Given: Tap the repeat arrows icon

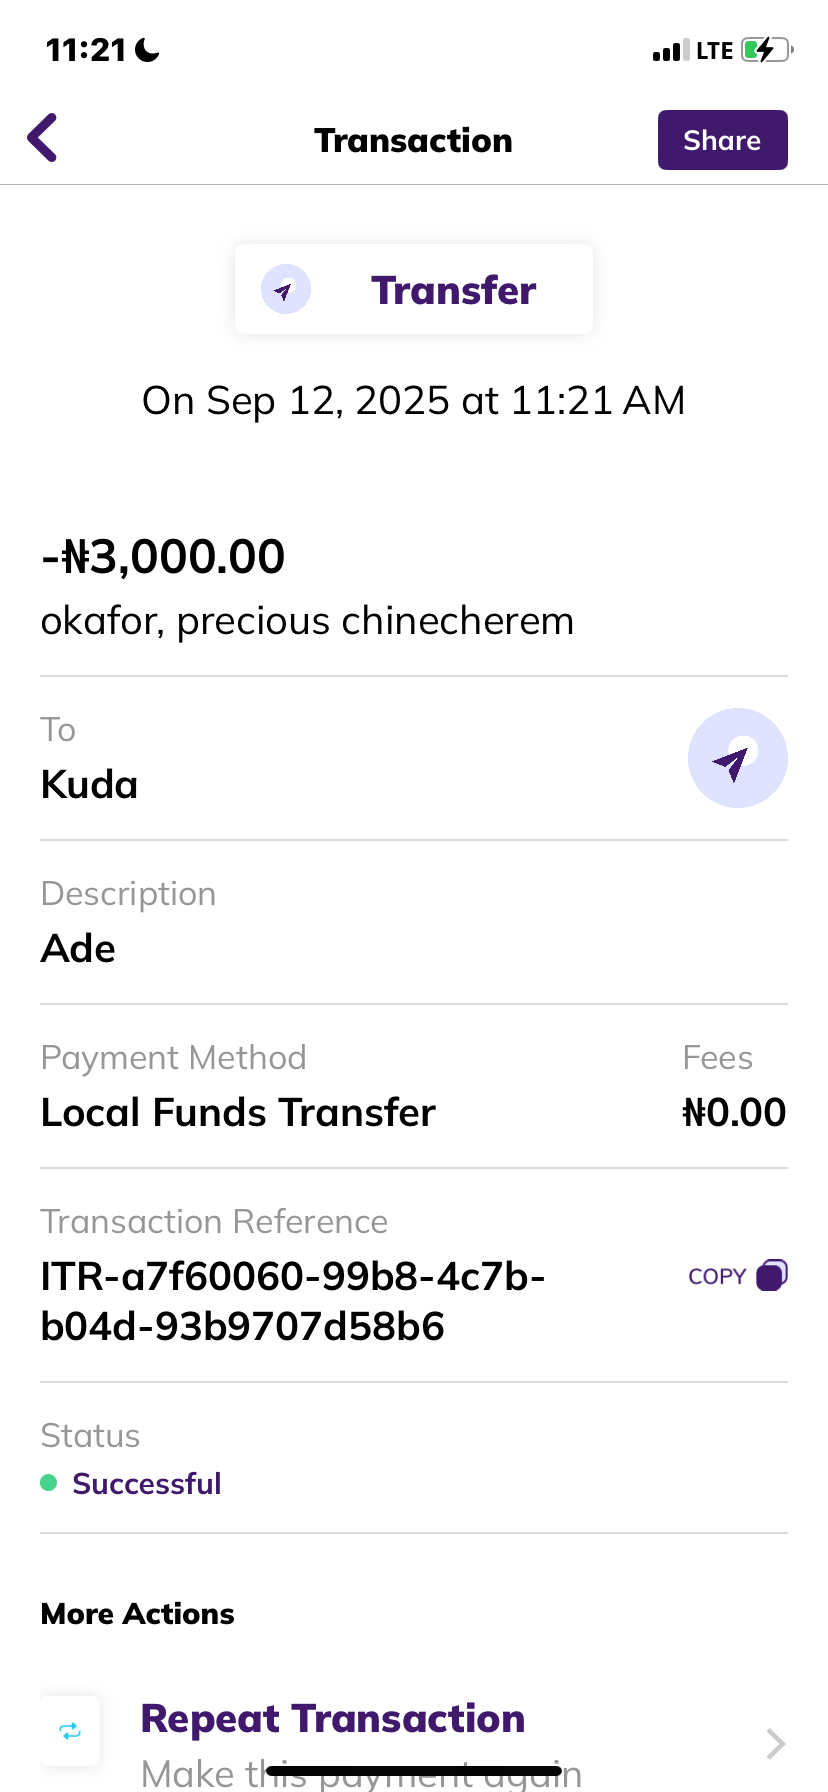Looking at the screenshot, I should 70,1731.
